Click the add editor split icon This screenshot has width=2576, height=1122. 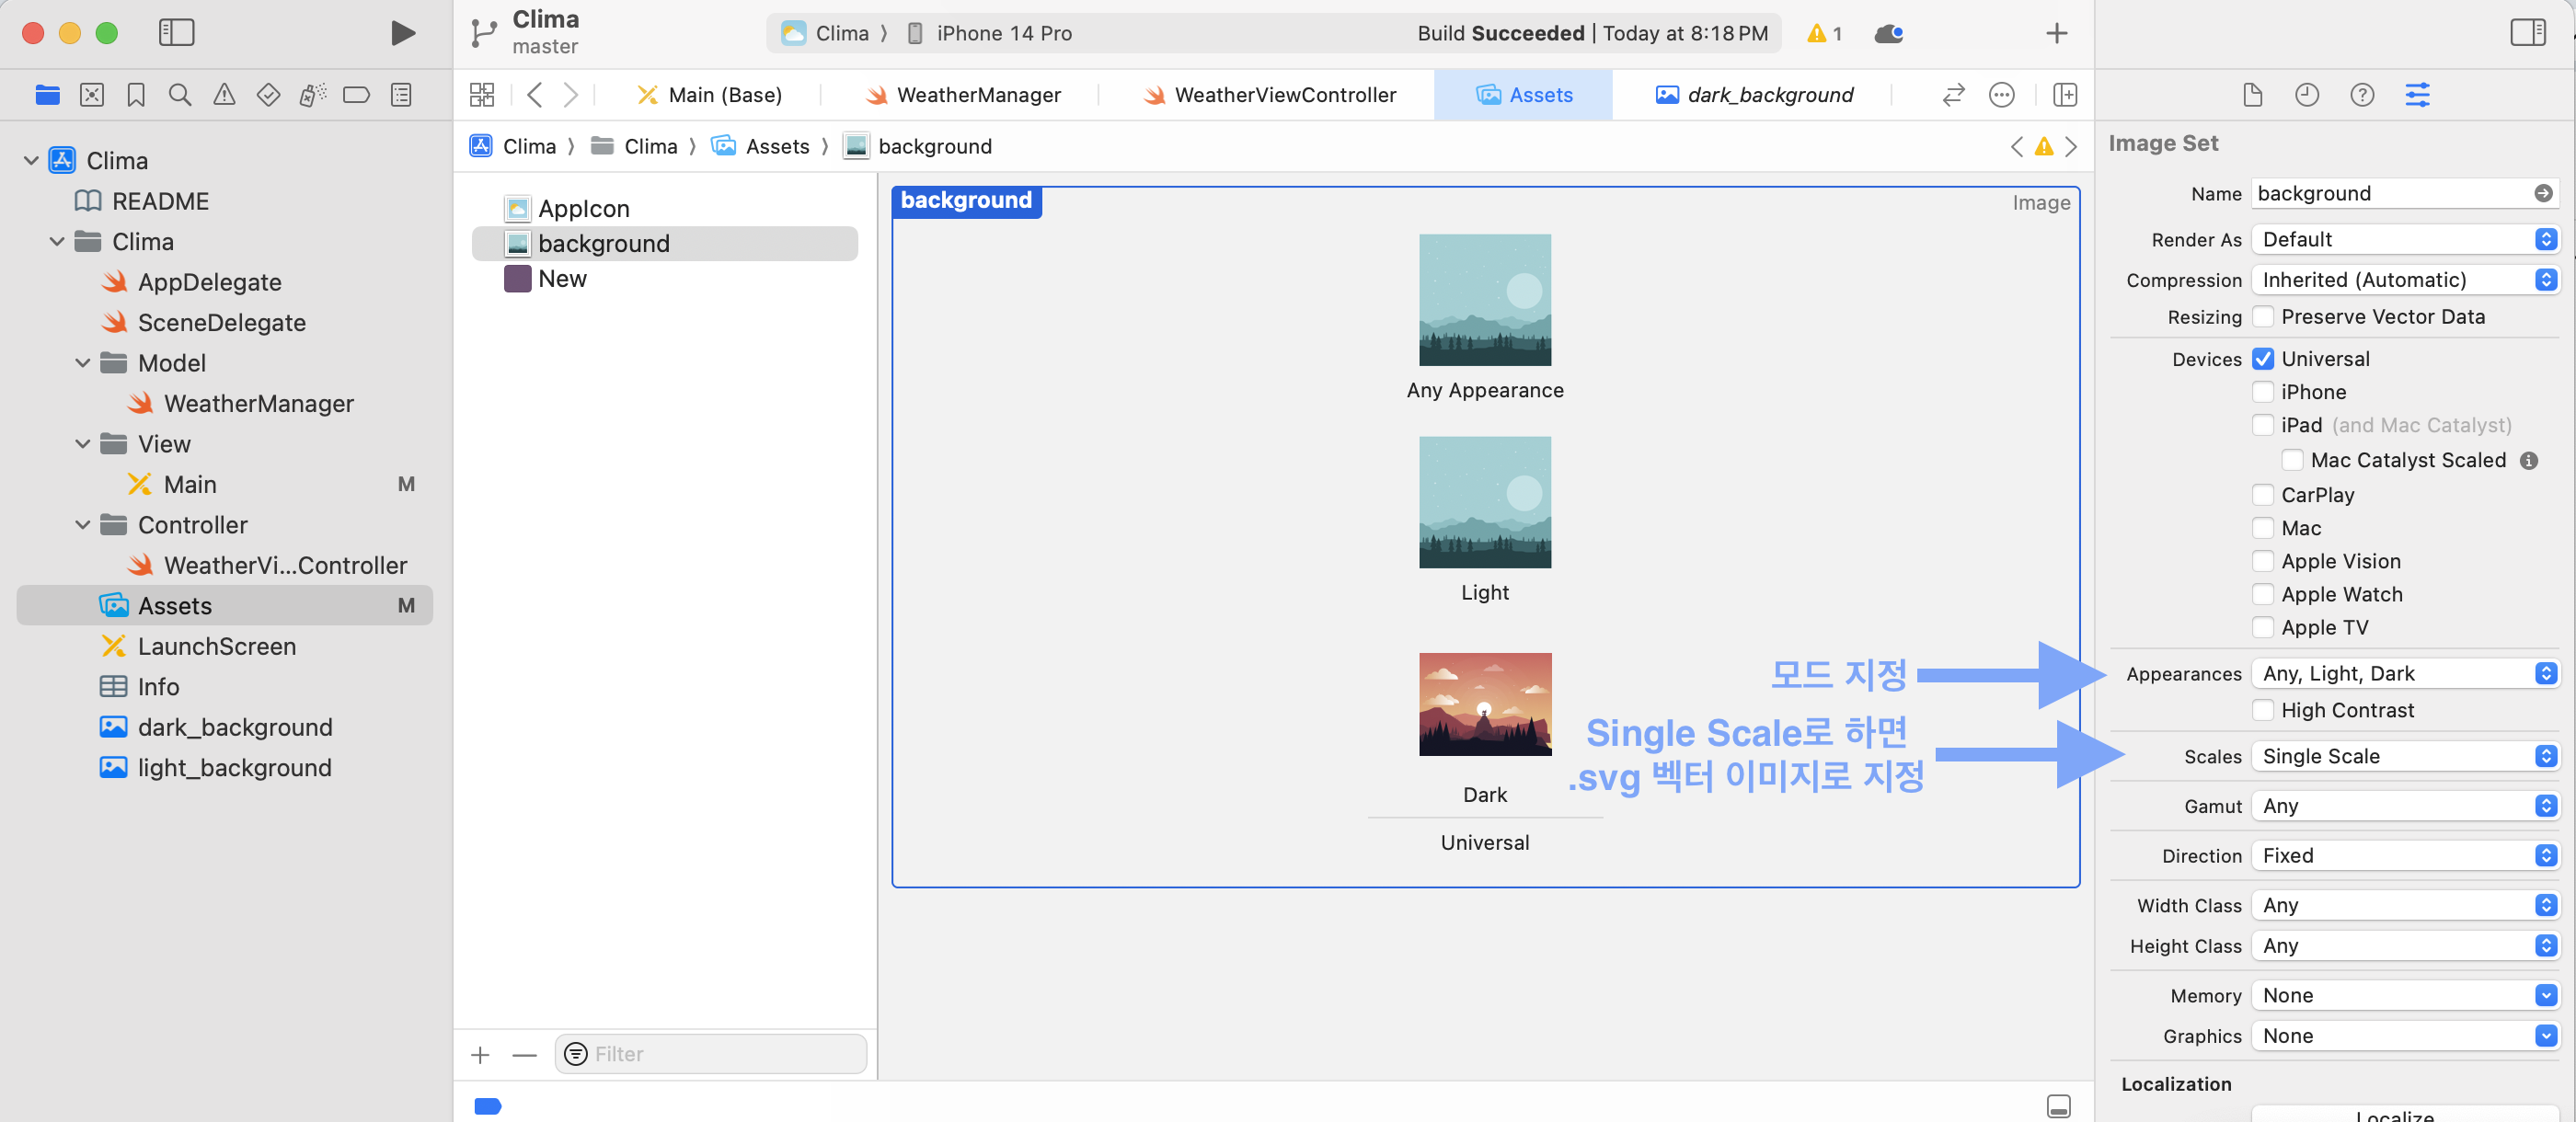click(2065, 95)
